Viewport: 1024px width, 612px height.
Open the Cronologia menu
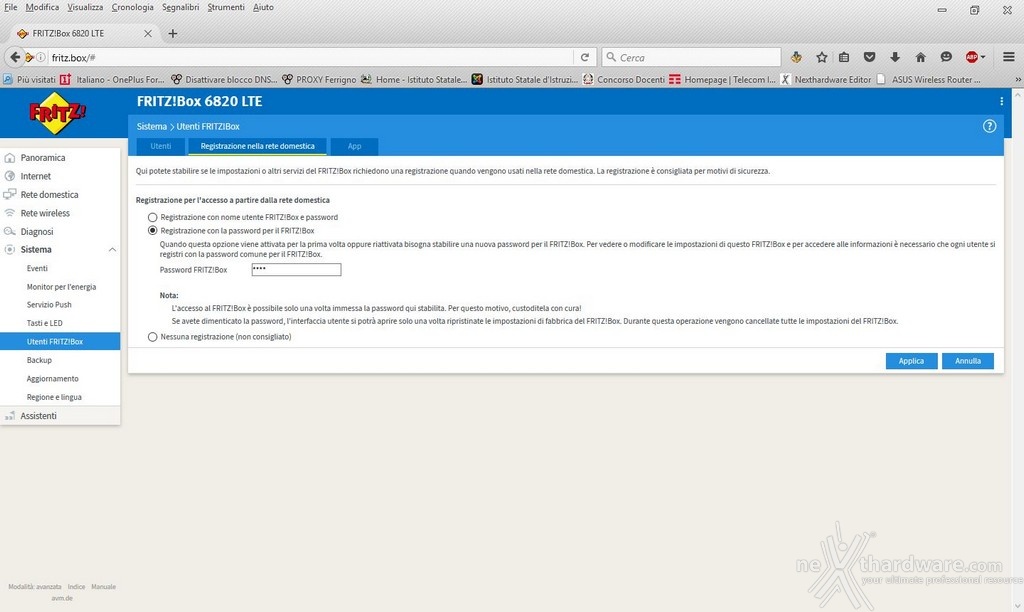click(x=133, y=7)
